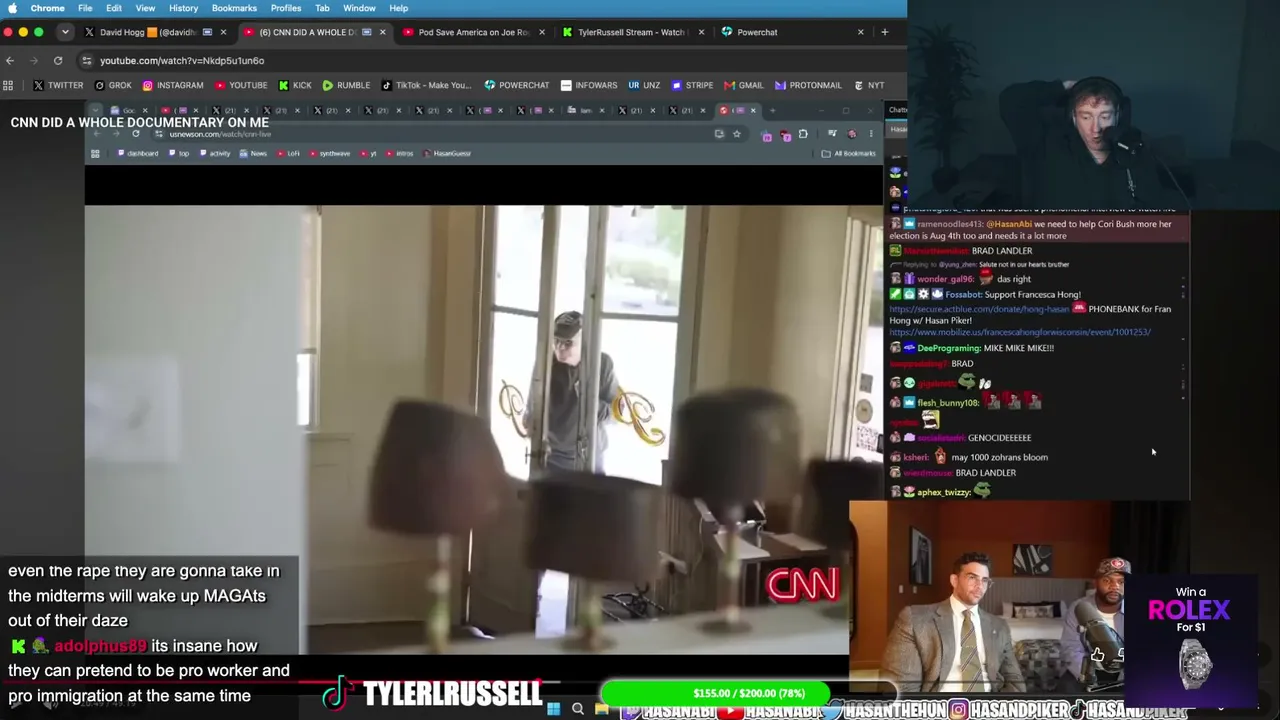This screenshot has height=720, width=1280.
Task: Open the TikTok bookmark
Action: 426,85
